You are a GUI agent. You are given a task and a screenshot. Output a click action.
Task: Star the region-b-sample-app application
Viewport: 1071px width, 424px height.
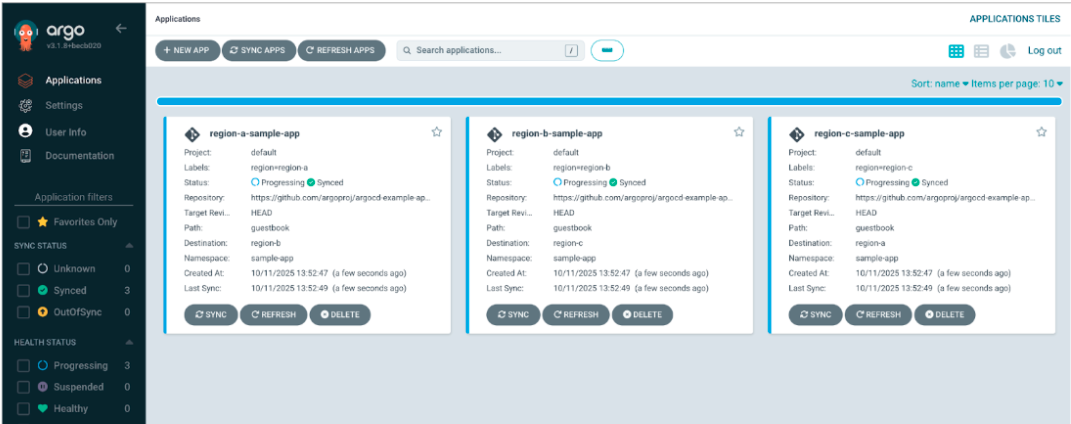[739, 132]
